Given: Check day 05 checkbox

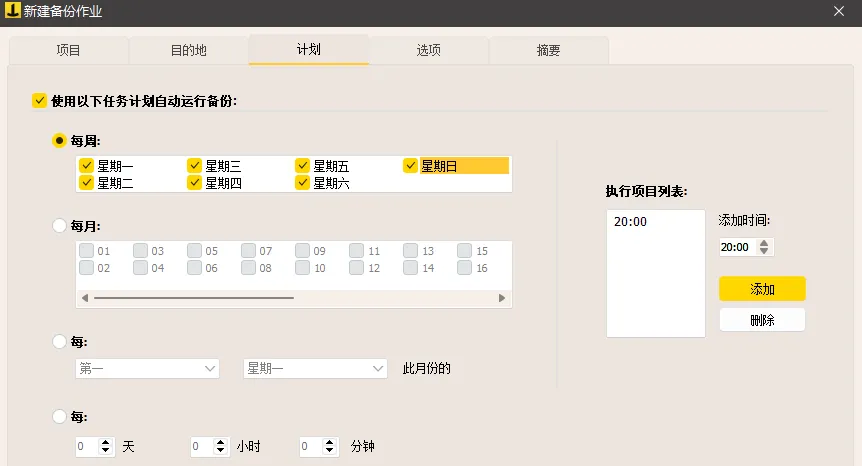Looking at the screenshot, I should click(x=194, y=251).
